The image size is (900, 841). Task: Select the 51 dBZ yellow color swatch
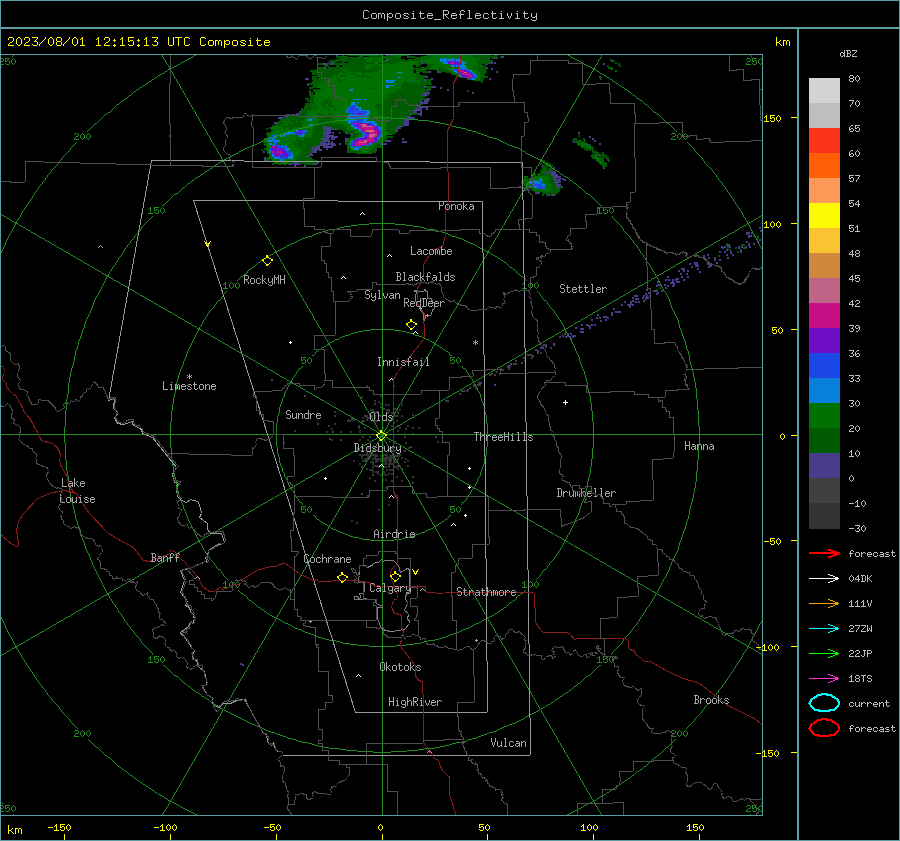pyautogui.click(x=824, y=215)
